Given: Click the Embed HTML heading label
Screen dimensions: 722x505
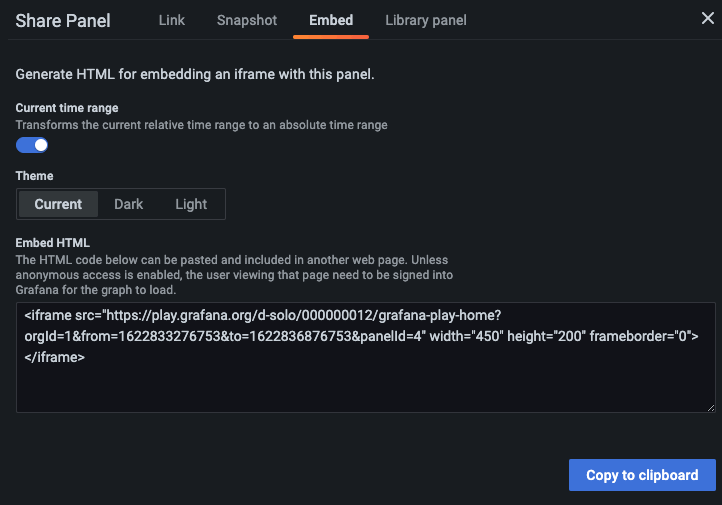Looking at the screenshot, I should tap(53, 242).
